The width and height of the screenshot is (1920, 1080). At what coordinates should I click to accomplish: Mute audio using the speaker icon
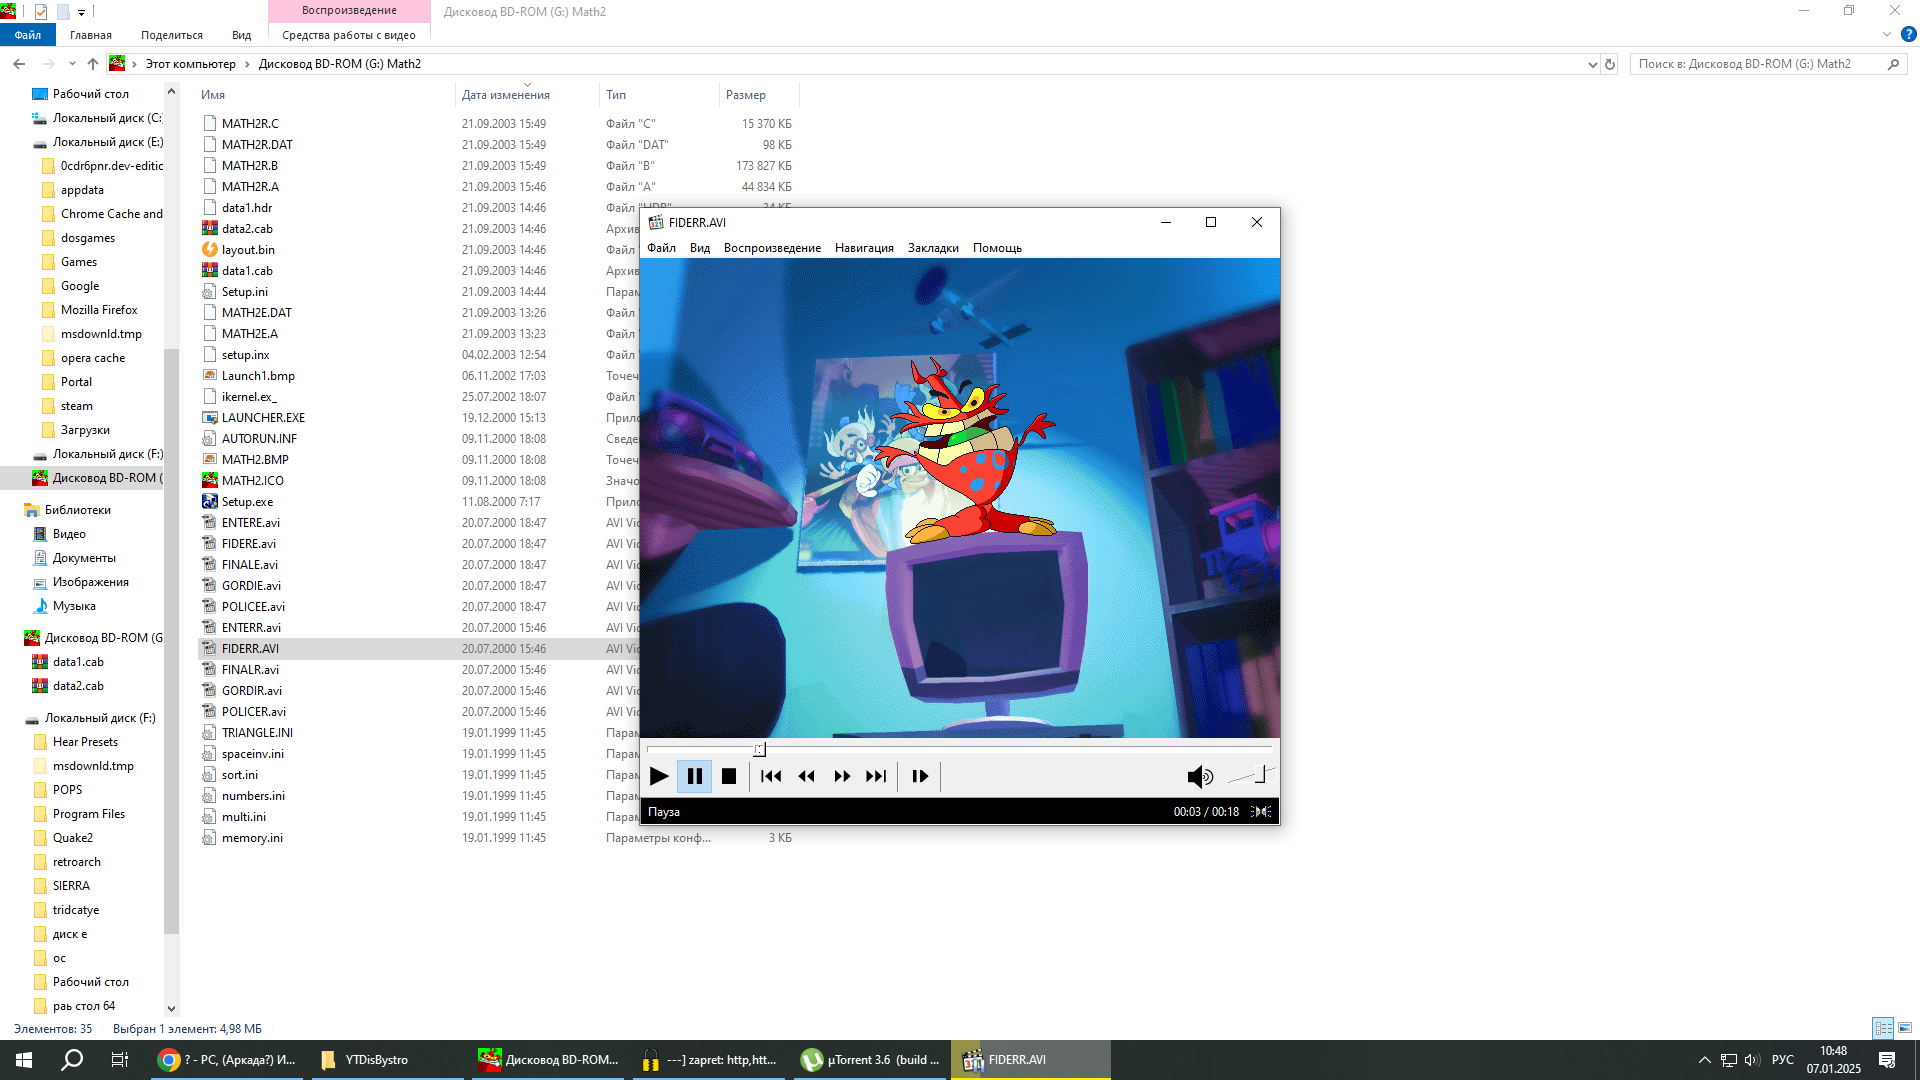1199,776
